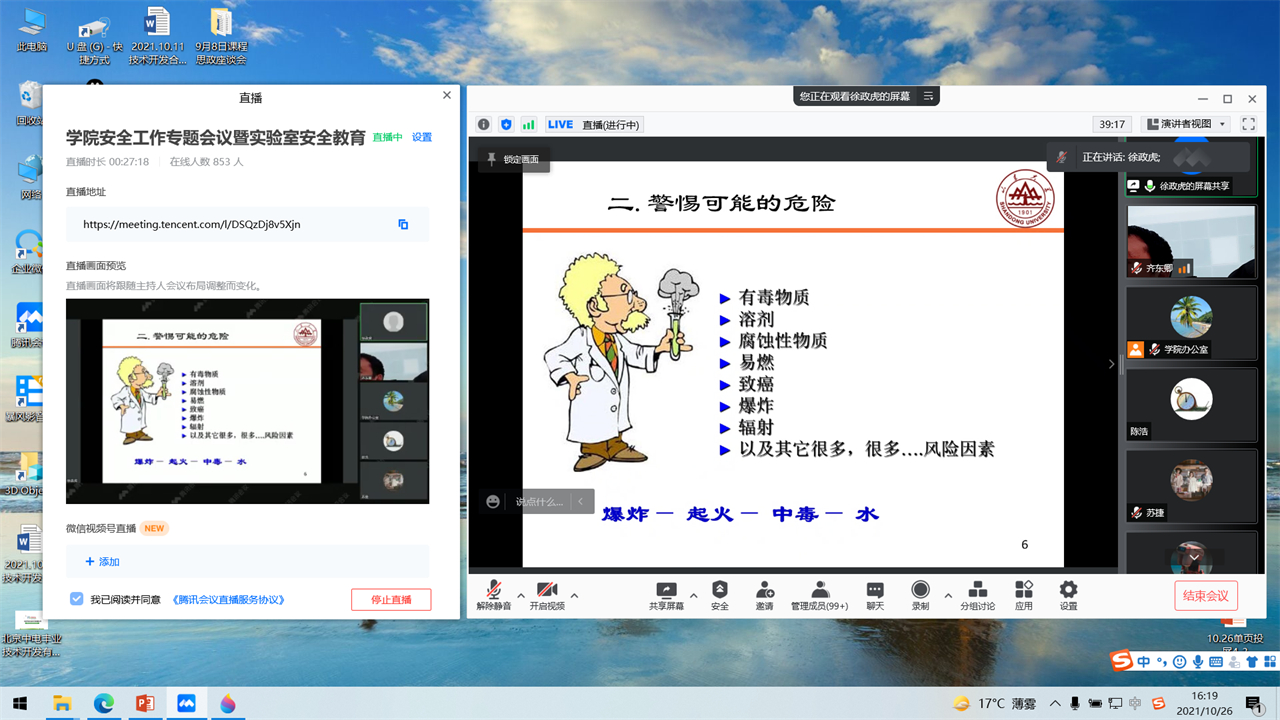Click the unmute microphone icon (解除静音)
This screenshot has height=720, width=1280.
[493, 590]
